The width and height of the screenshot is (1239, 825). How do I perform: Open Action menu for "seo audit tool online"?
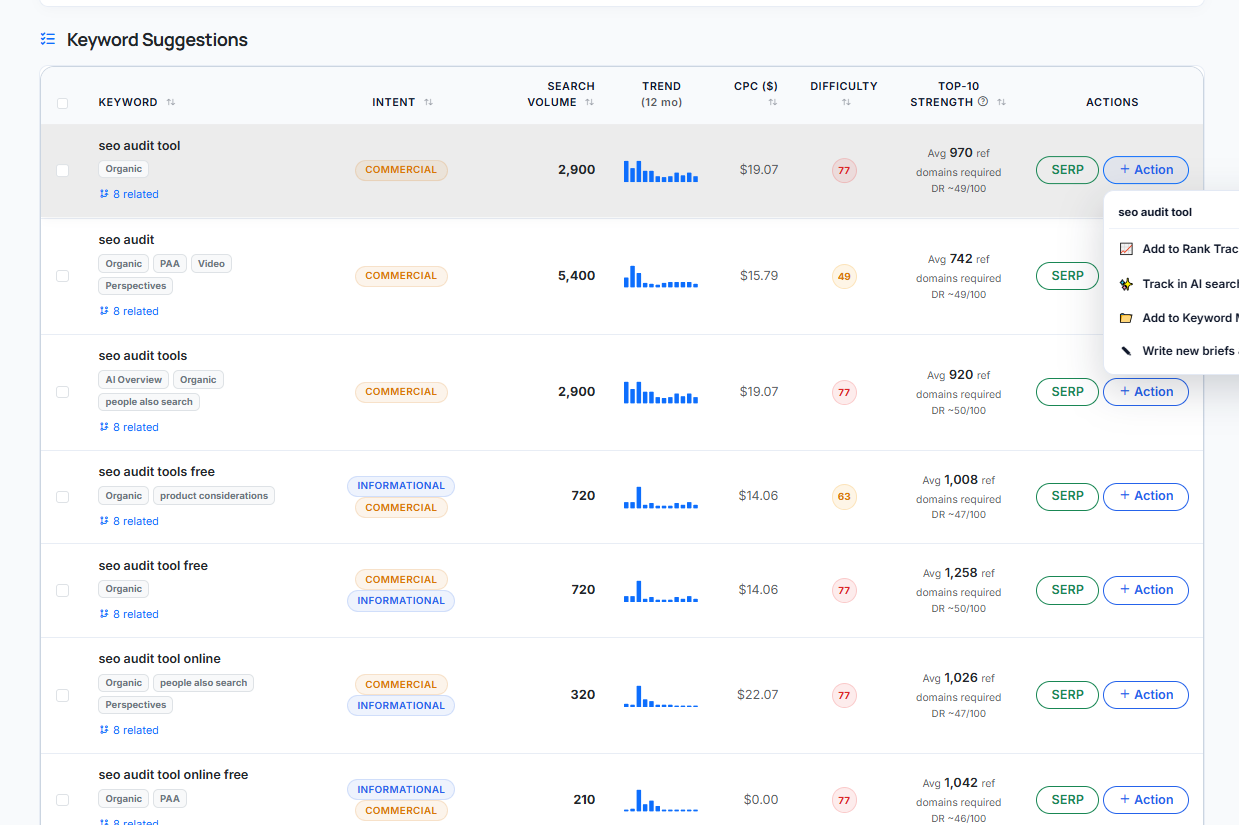click(1146, 695)
